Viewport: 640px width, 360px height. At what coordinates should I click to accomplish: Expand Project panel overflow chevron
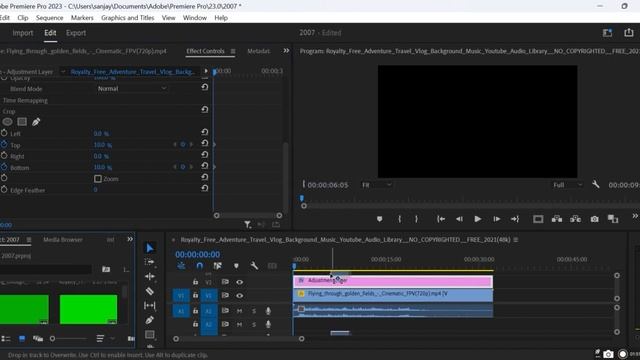(x=130, y=239)
